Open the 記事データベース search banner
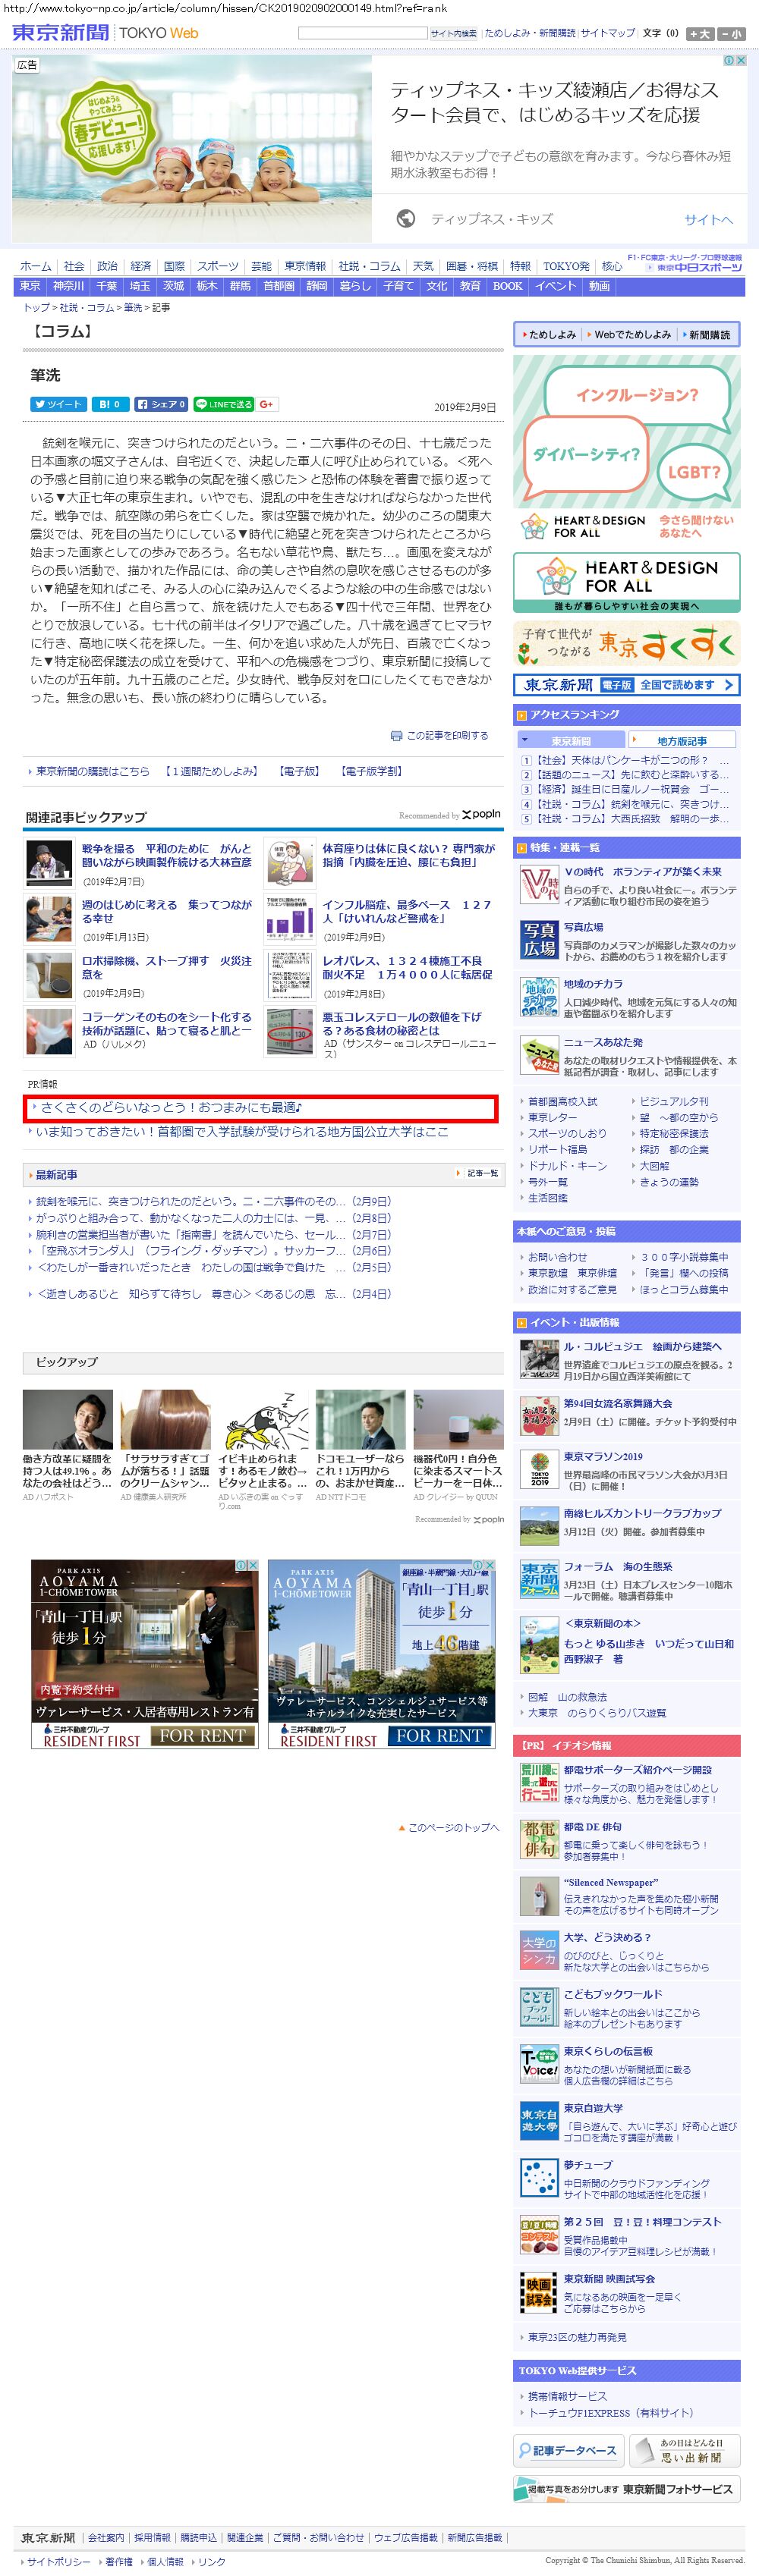 point(569,2449)
